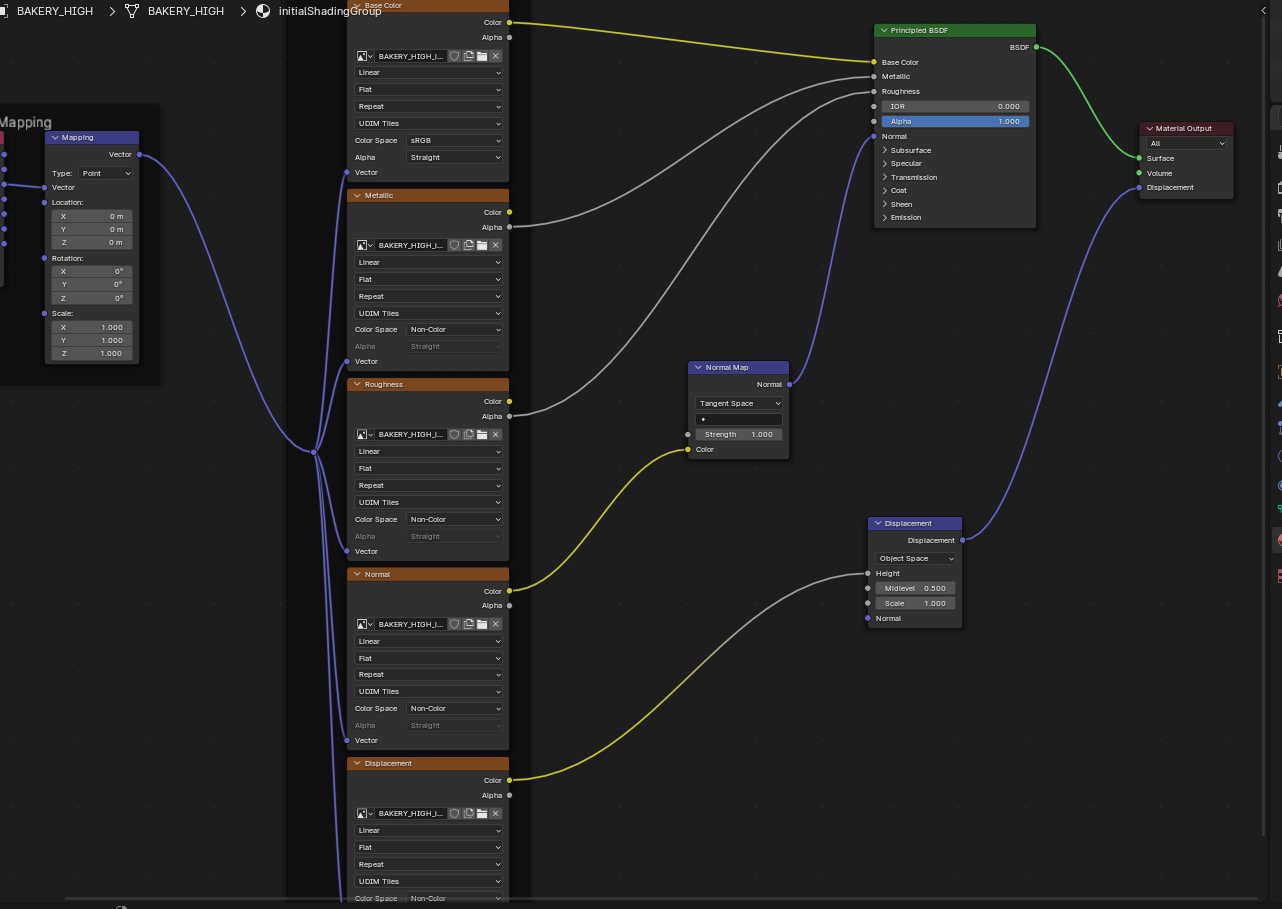1282x909 pixels.
Task: Click Mapping Location X field
Action: [92, 216]
